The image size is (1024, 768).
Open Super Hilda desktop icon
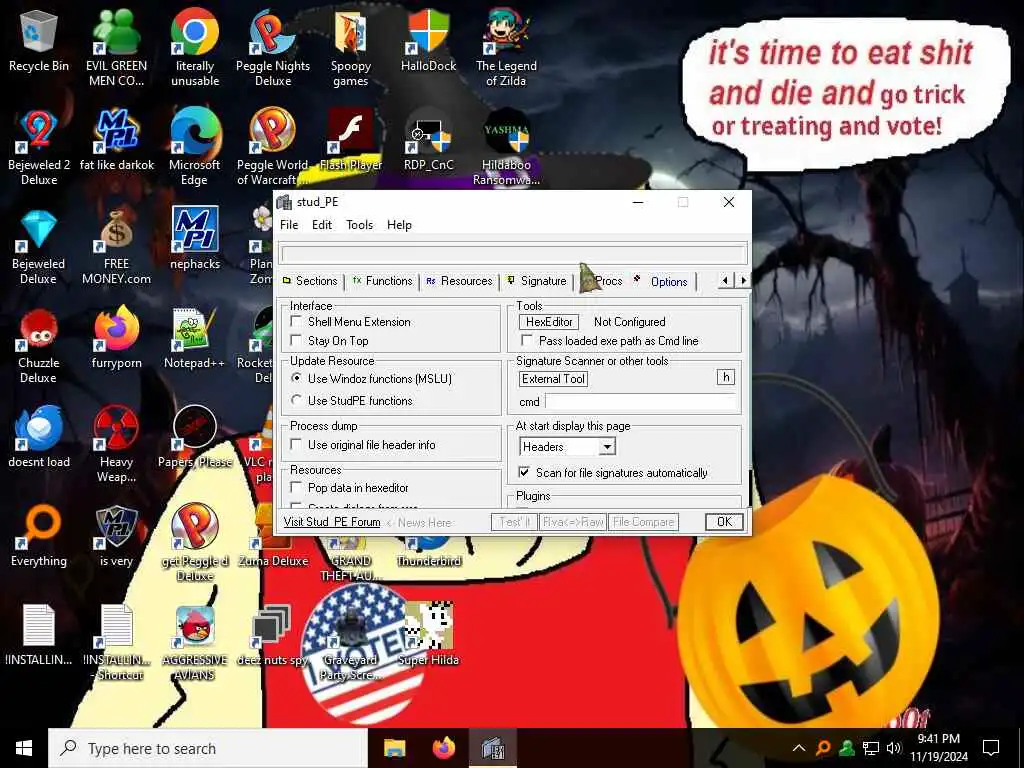point(428,635)
